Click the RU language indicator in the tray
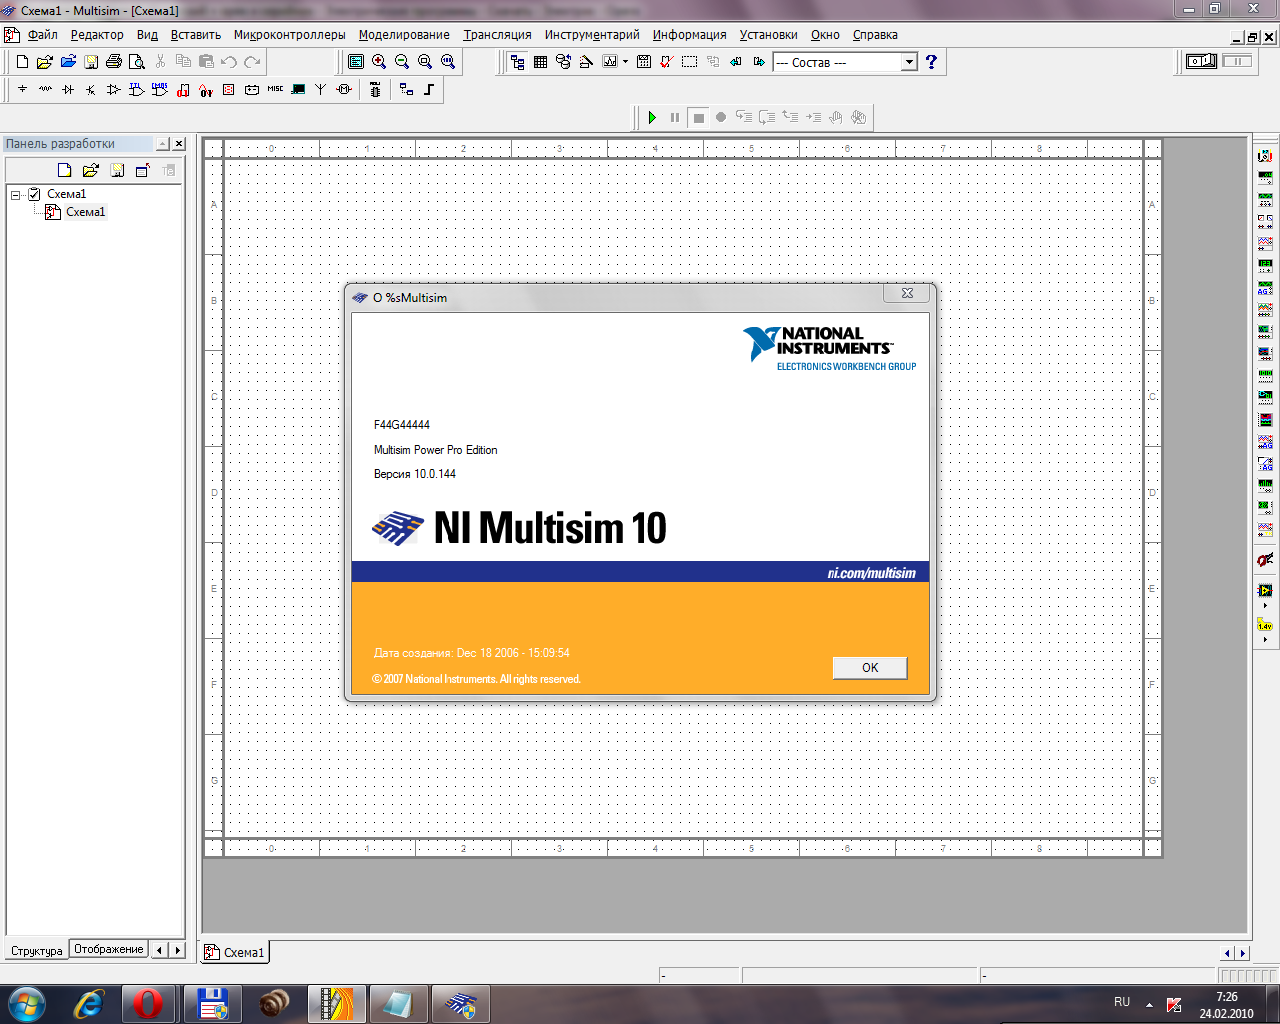The image size is (1280, 1024). pyautogui.click(x=1122, y=1002)
